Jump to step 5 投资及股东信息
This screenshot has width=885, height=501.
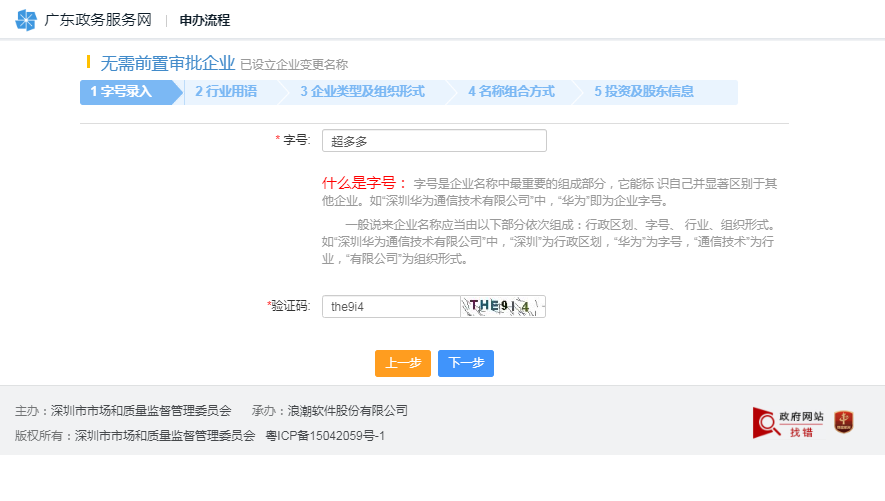[x=644, y=92]
